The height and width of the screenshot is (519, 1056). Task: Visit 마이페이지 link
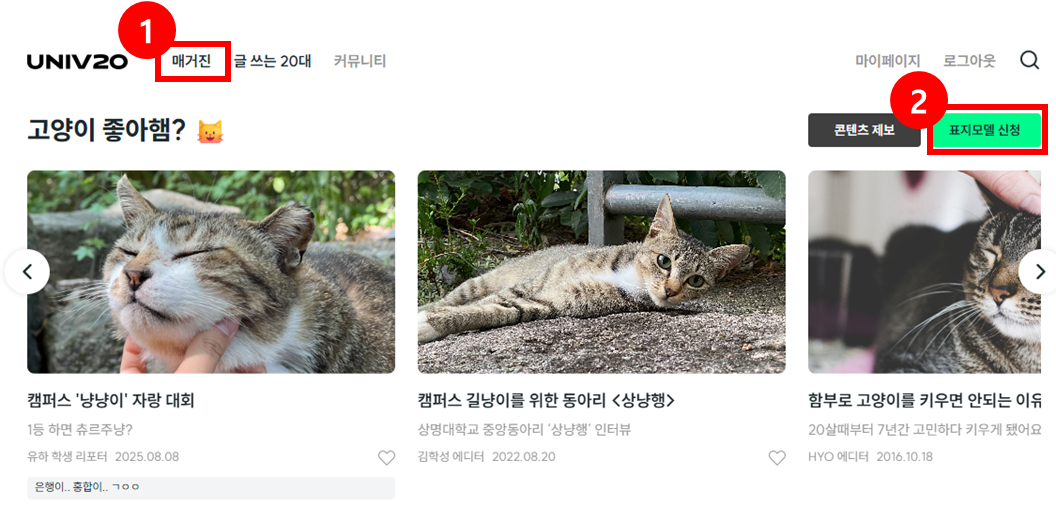coord(888,61)
